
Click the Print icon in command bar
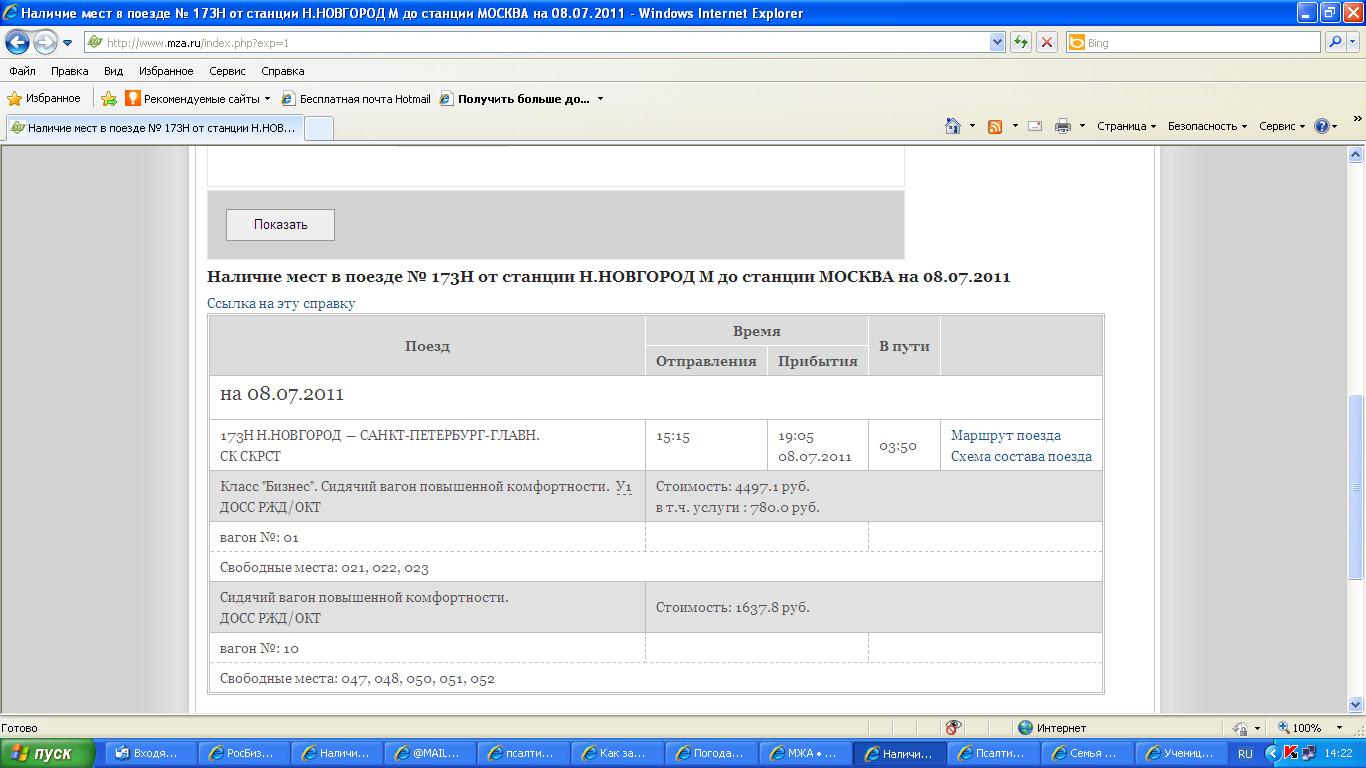pos(1062,126)
